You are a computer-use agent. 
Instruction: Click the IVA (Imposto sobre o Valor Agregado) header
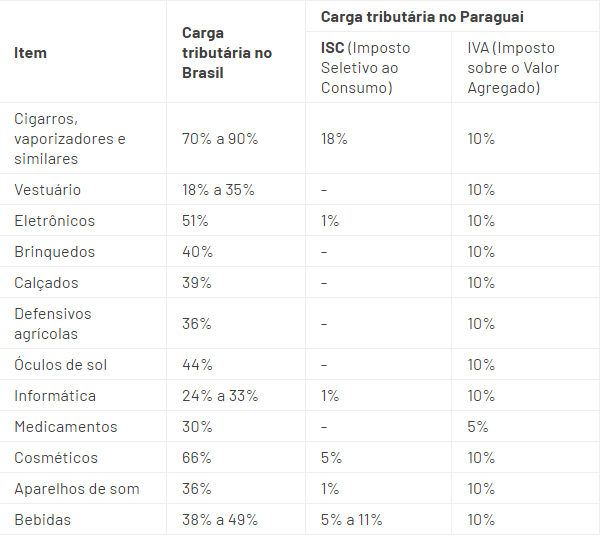(x=513, y=68)
